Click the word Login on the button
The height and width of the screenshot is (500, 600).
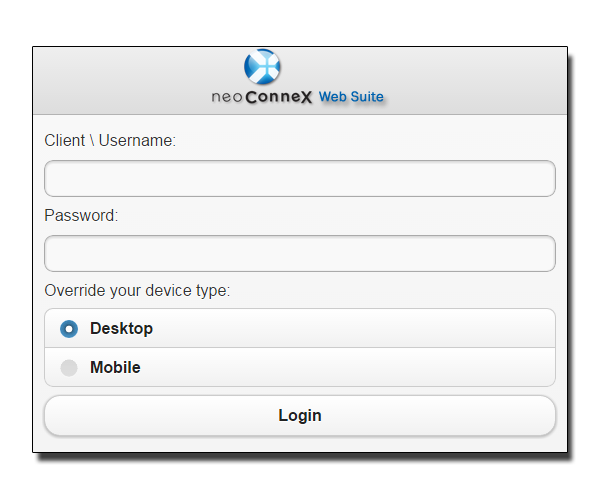point(300,416)
